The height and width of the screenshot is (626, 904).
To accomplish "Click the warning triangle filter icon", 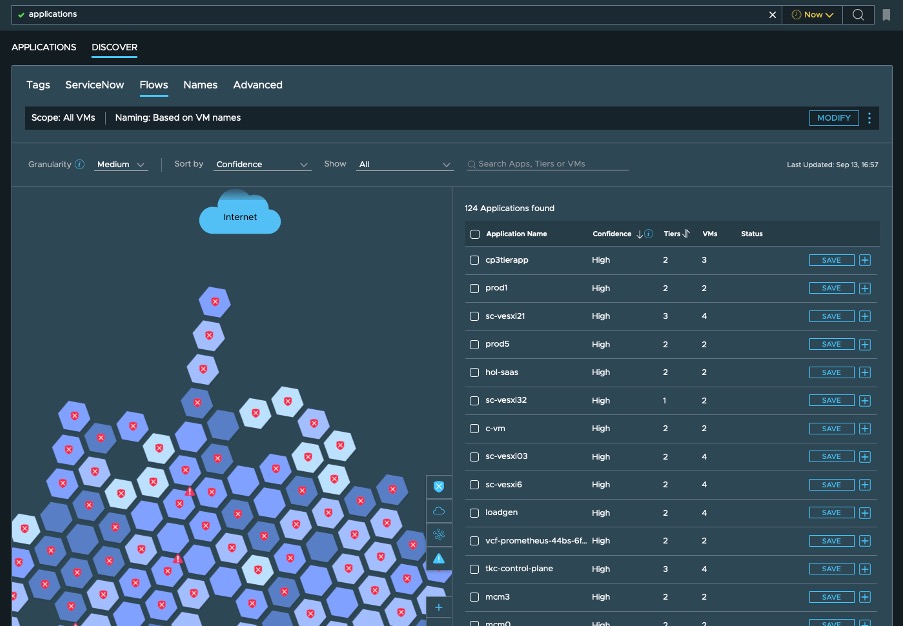I will [x=438, y=560].
